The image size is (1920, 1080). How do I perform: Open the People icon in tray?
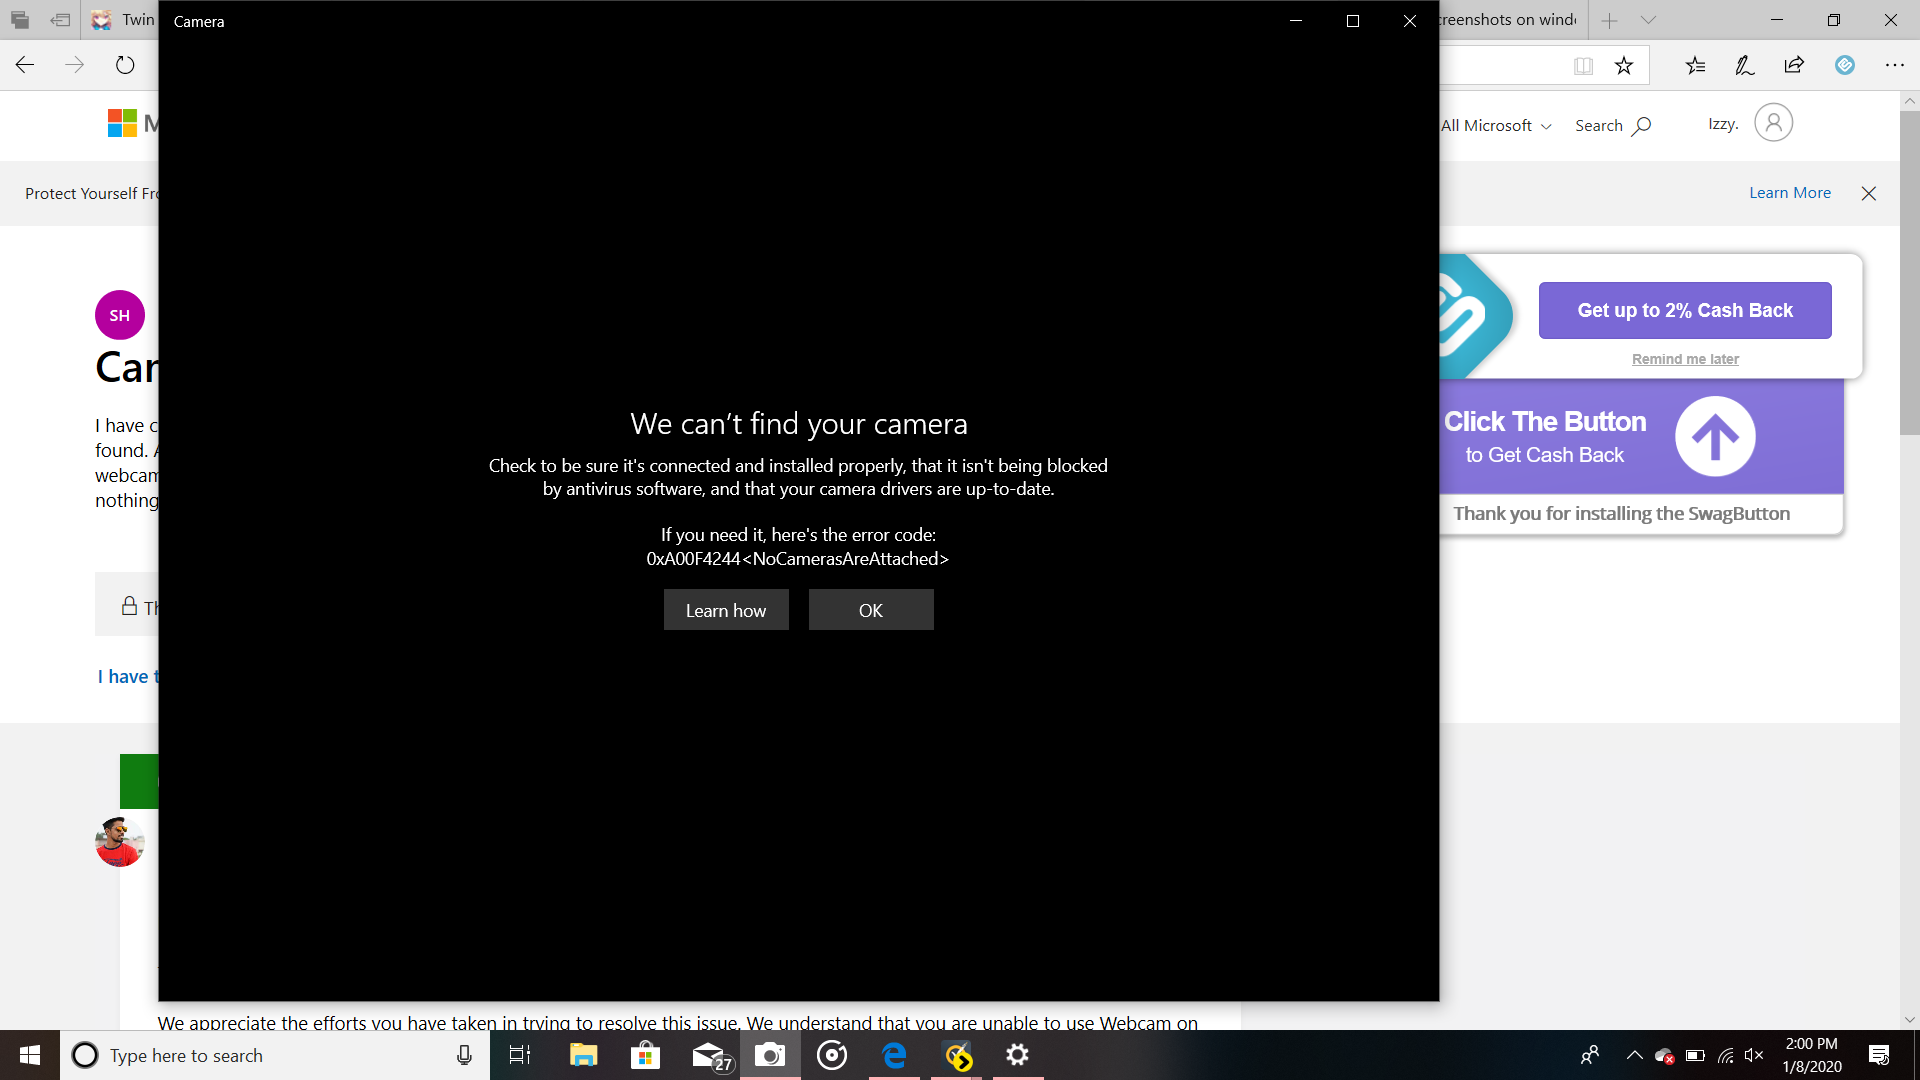[x=1590, y=1055]
